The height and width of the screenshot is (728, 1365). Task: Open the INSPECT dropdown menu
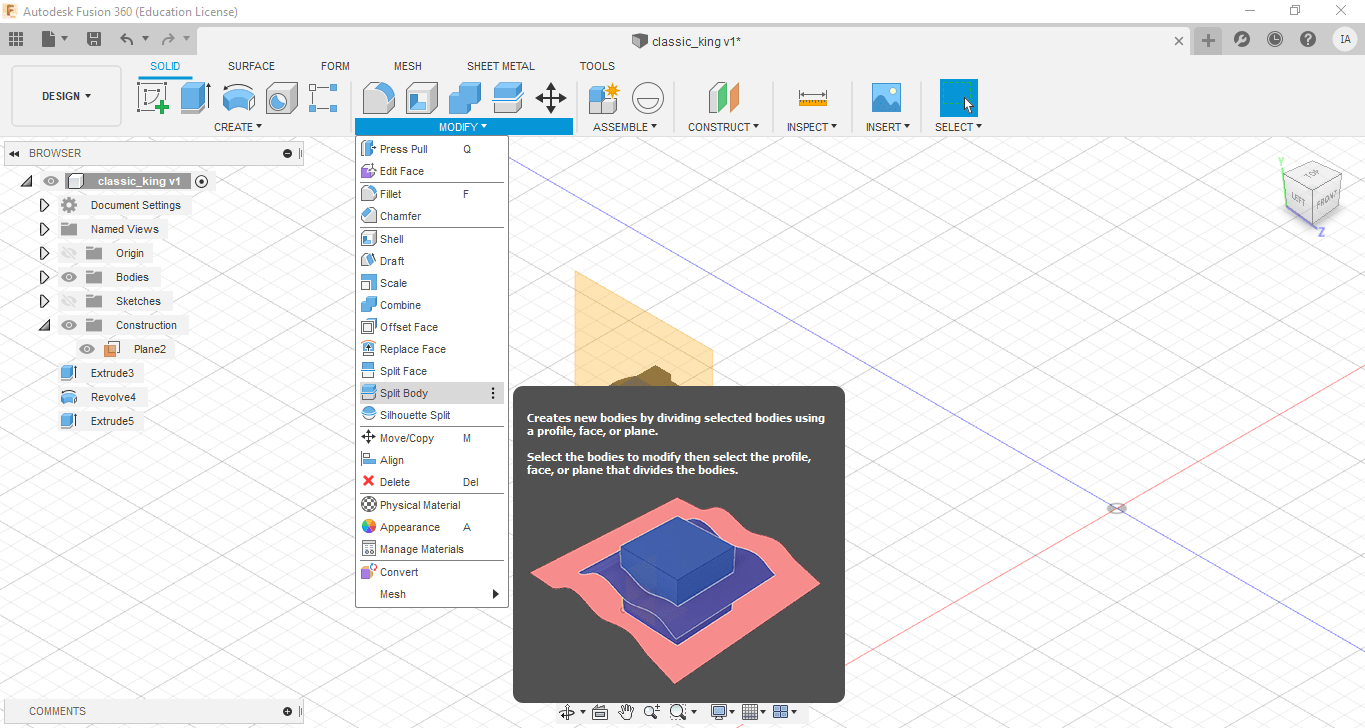click(x=813, y=127)
